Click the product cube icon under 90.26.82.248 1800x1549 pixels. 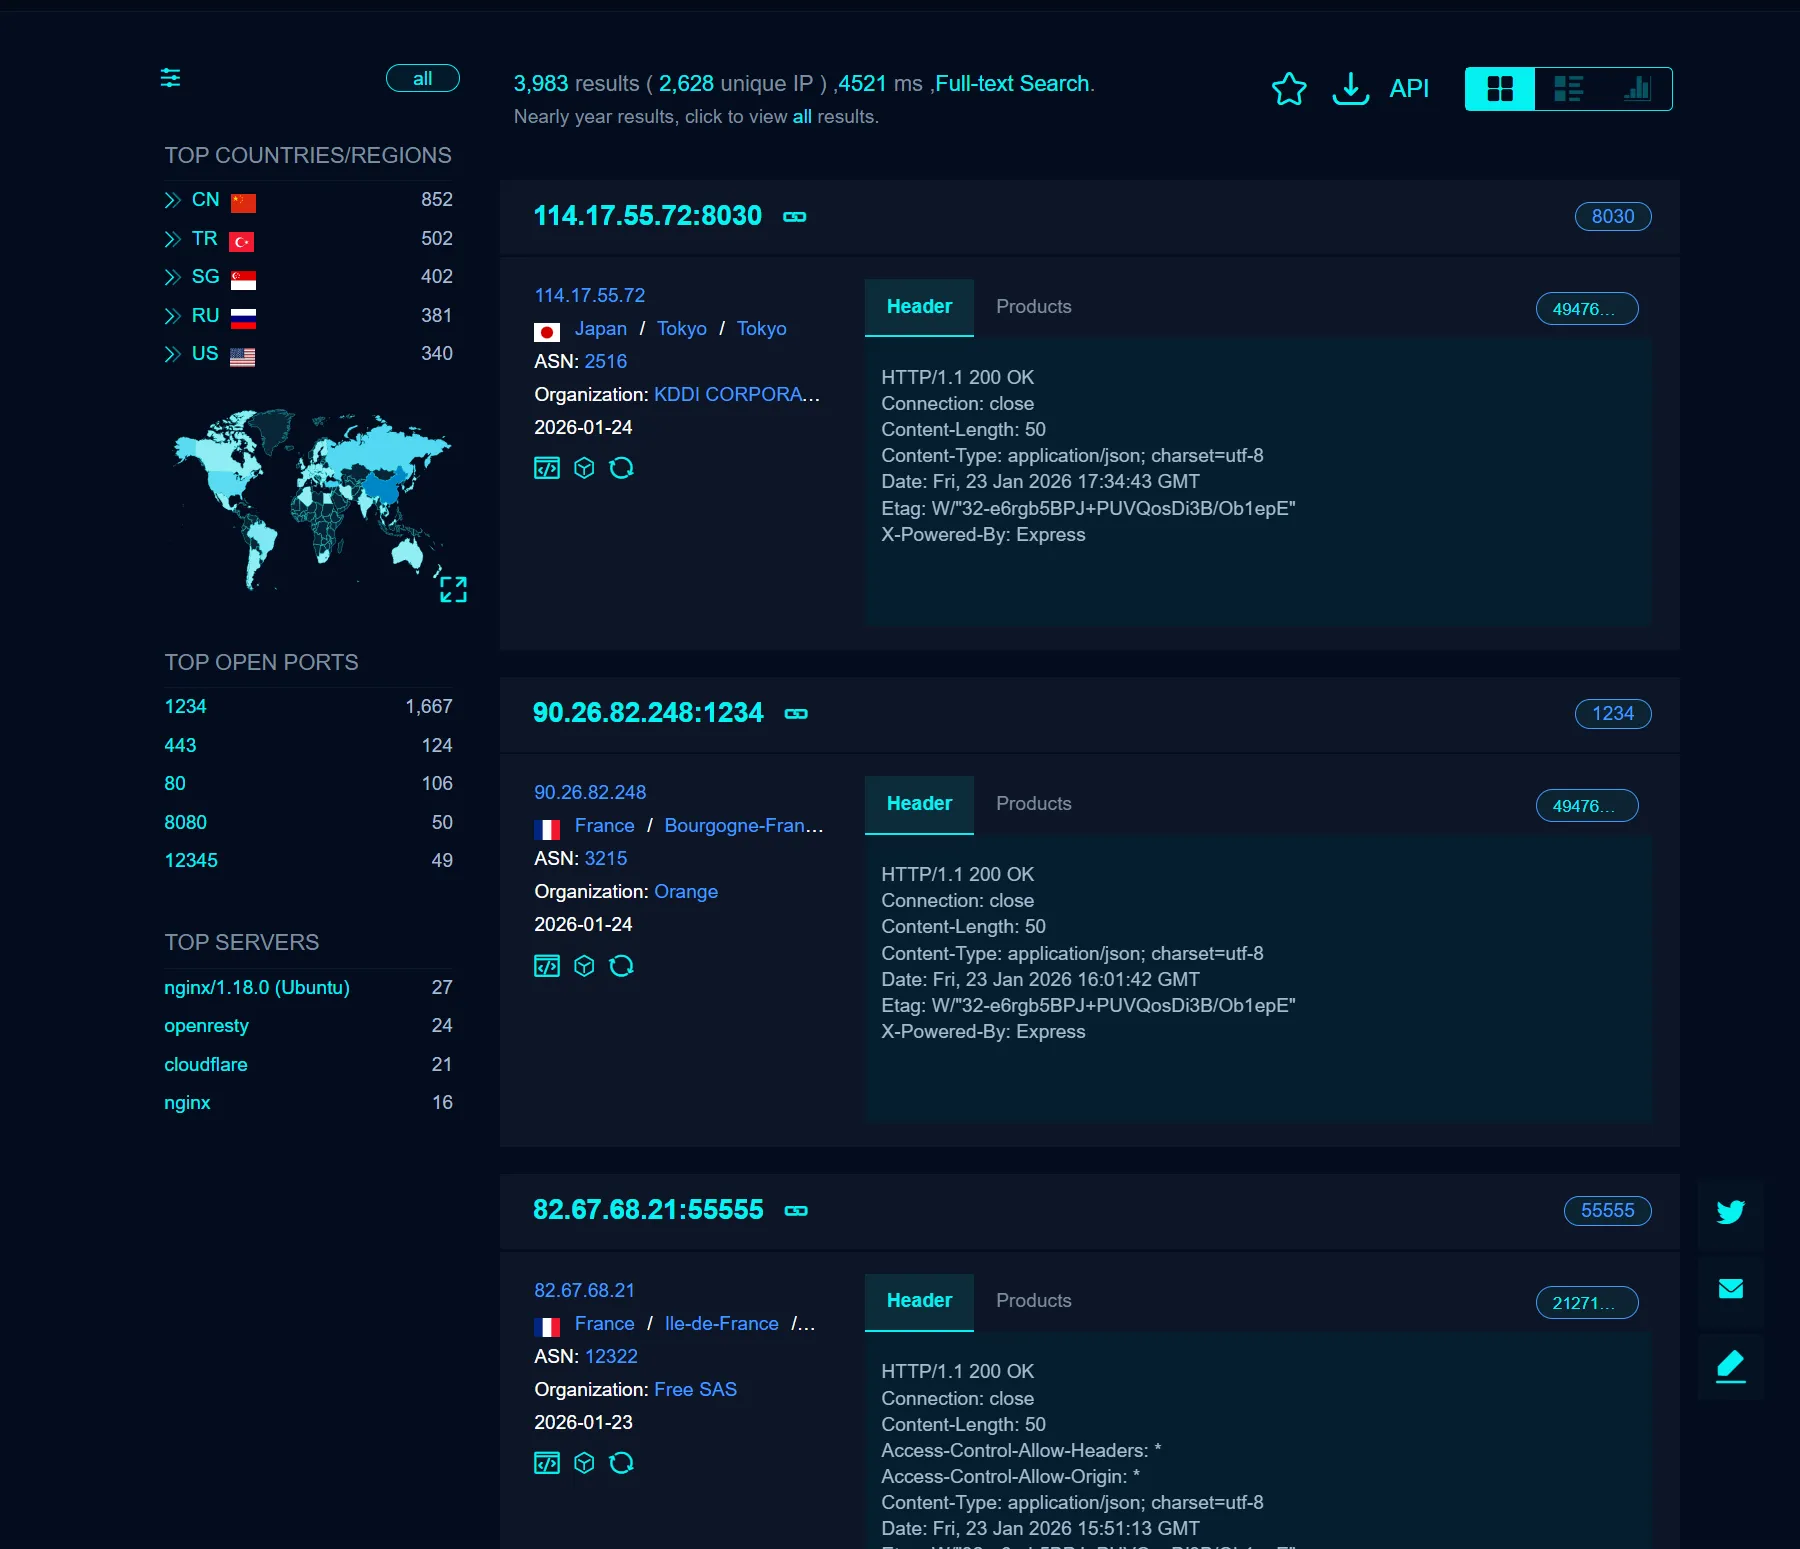(x=584, y=965)
